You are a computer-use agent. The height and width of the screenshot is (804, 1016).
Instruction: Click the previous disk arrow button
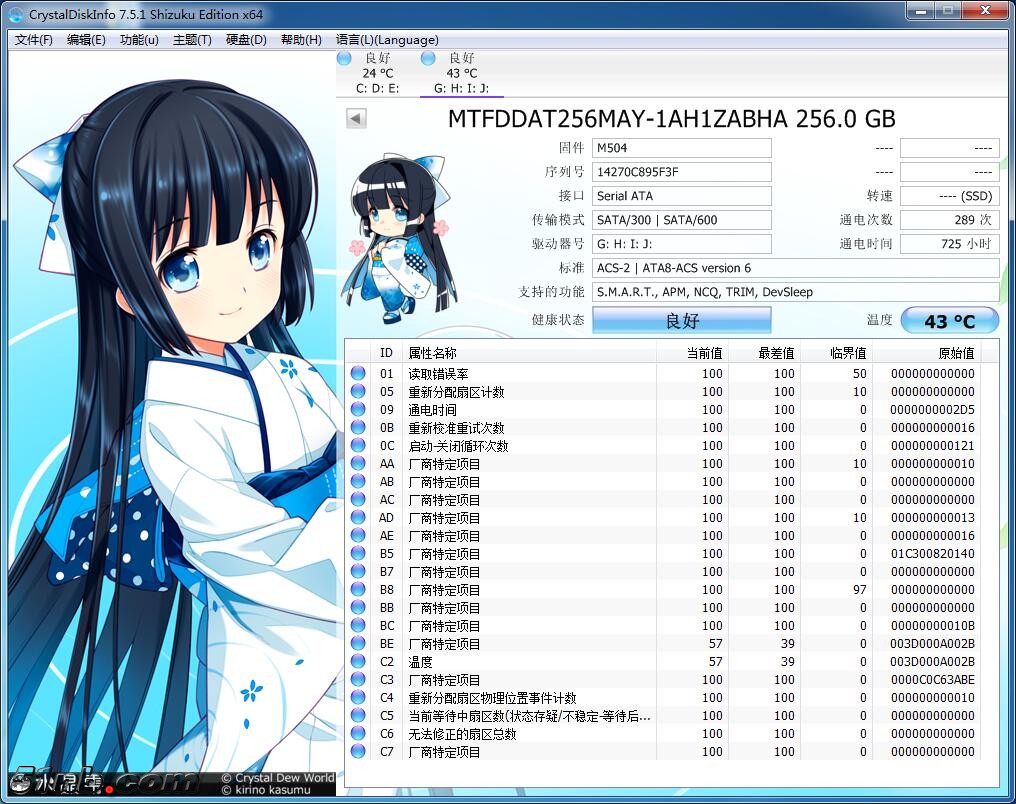pos(356,119)
